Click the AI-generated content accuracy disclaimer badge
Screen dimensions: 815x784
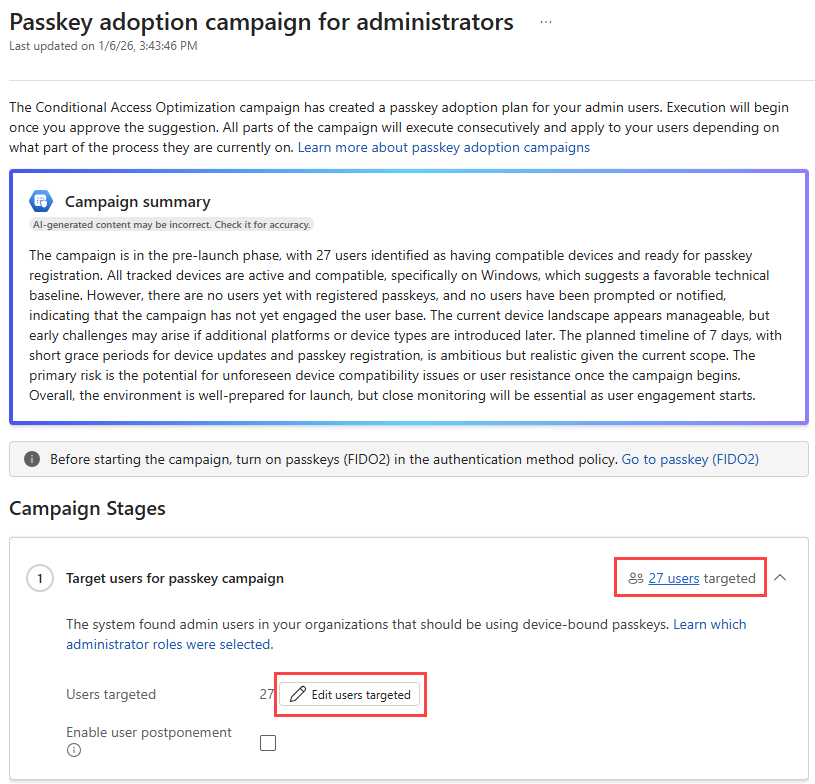point(168,224)
